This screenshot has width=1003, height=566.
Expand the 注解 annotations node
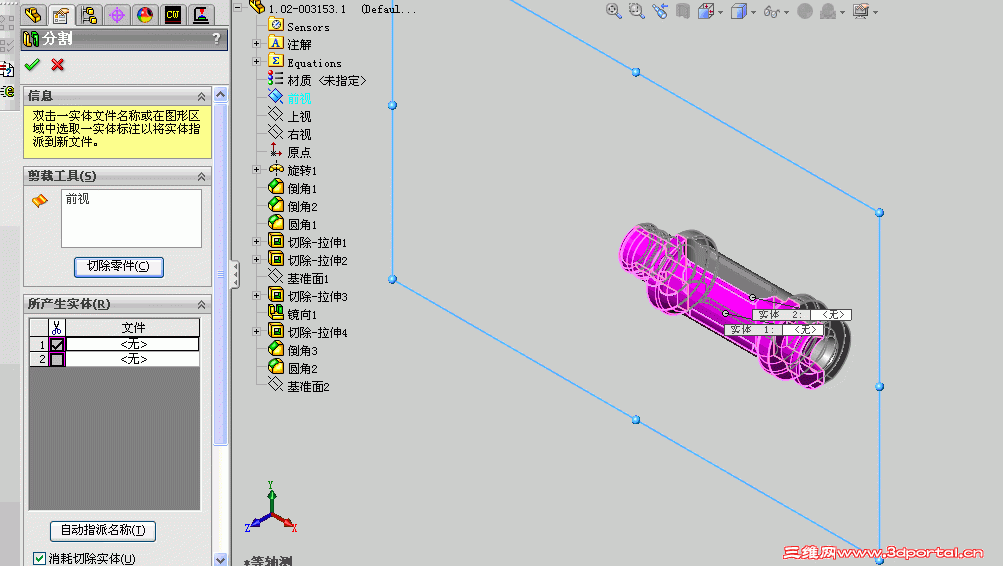[x=257, y=44]
